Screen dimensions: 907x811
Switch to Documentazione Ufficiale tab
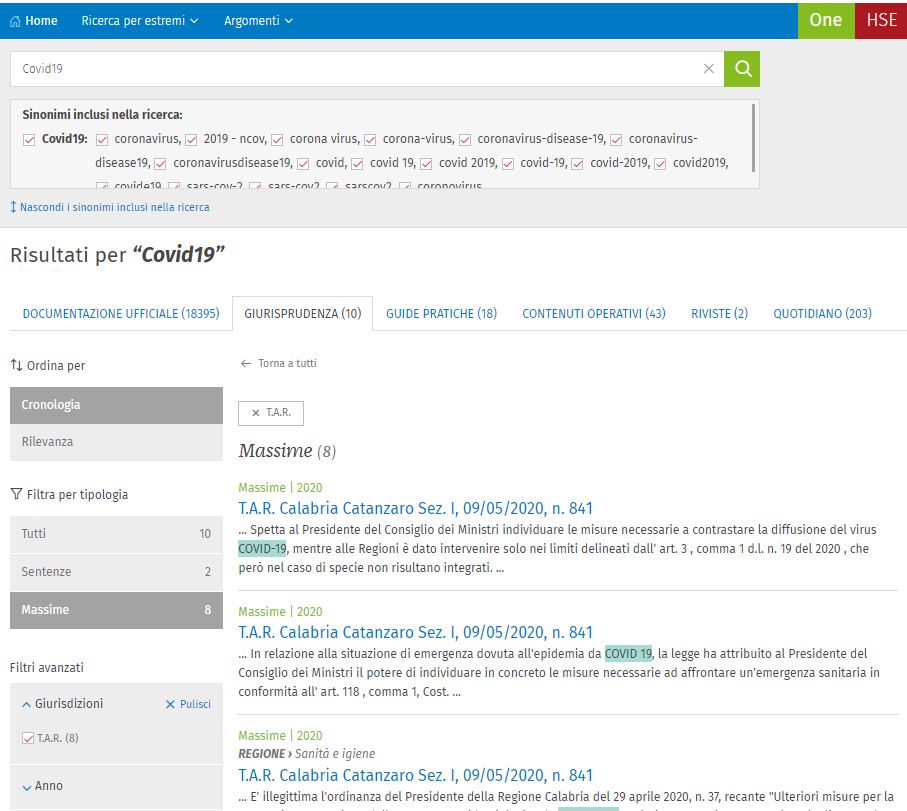click(x=121, y=314)
